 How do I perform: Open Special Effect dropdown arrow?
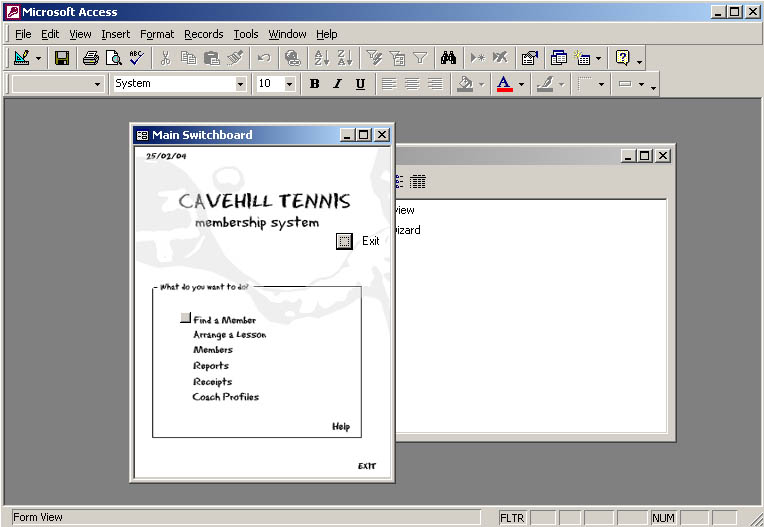click(641, 85)
